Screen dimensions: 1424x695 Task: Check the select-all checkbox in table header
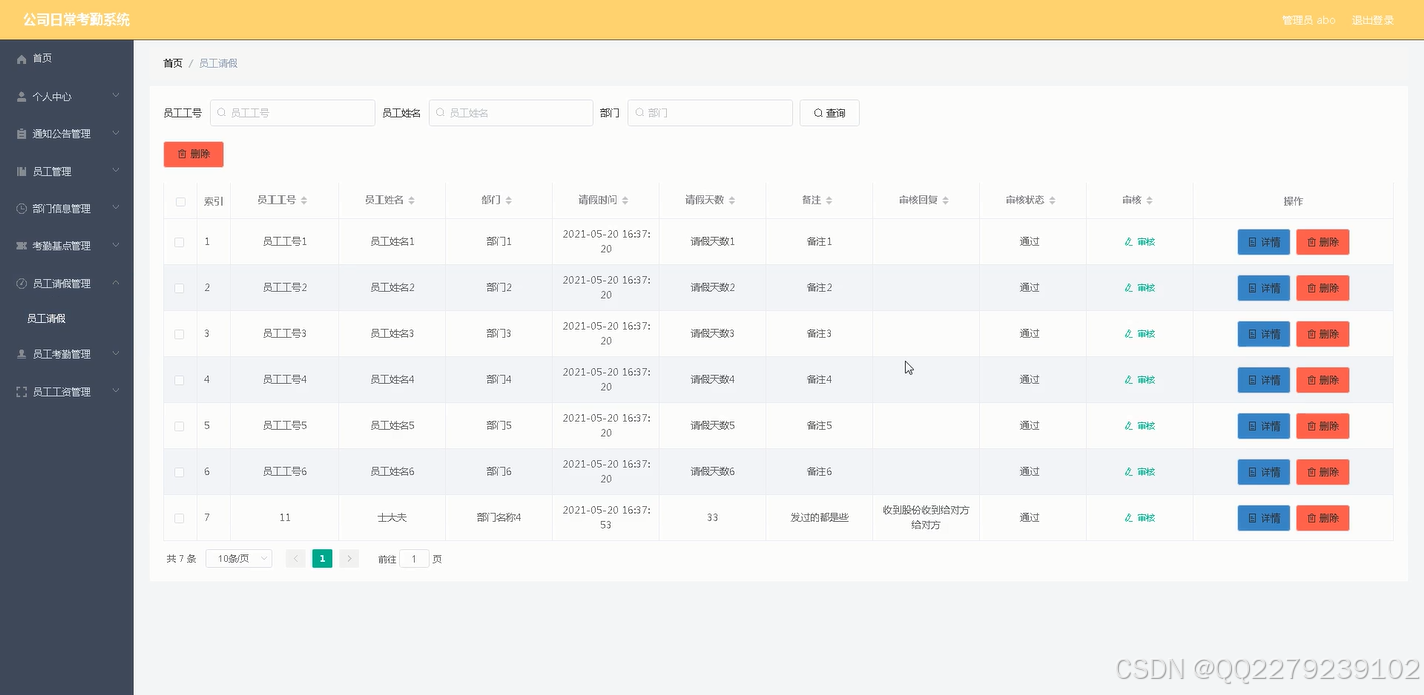(180, 200)
